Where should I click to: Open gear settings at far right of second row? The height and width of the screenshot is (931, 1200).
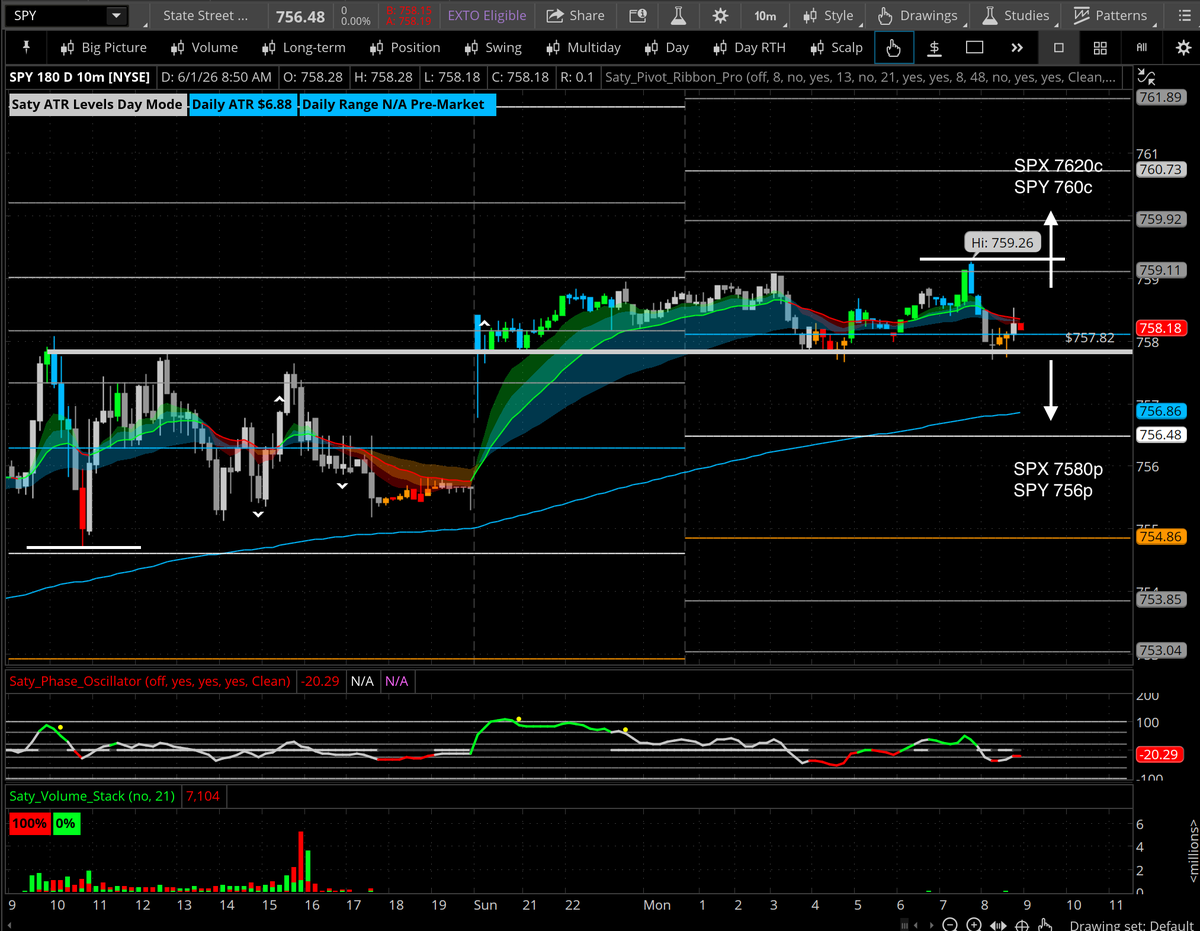point(1183,47)
